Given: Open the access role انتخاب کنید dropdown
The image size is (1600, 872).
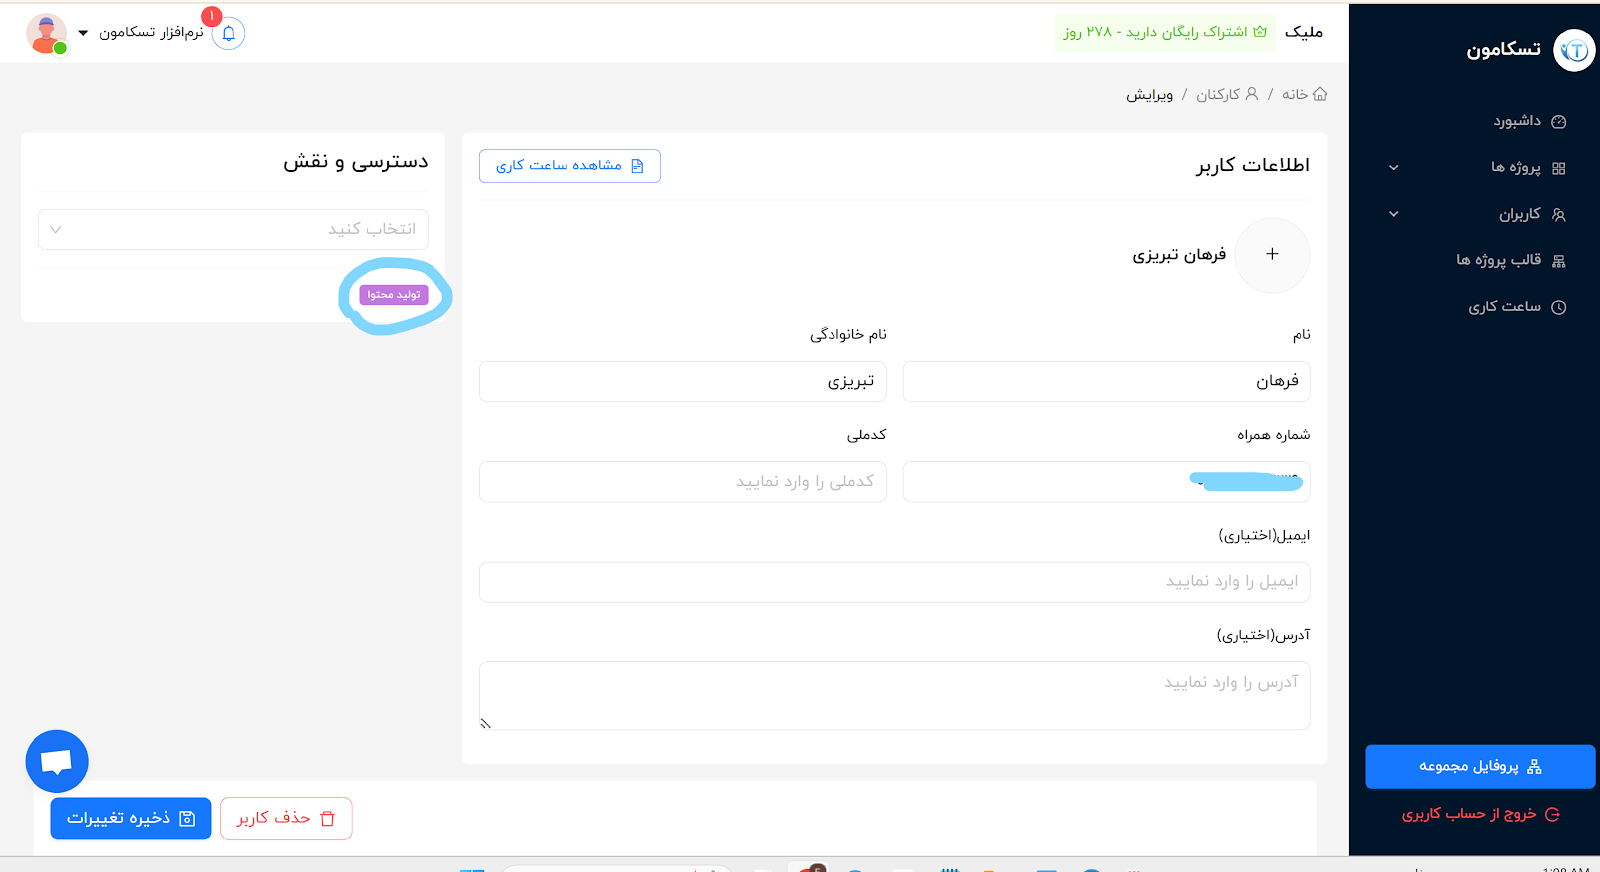Looking at the screenshot, I should [233, 229].
